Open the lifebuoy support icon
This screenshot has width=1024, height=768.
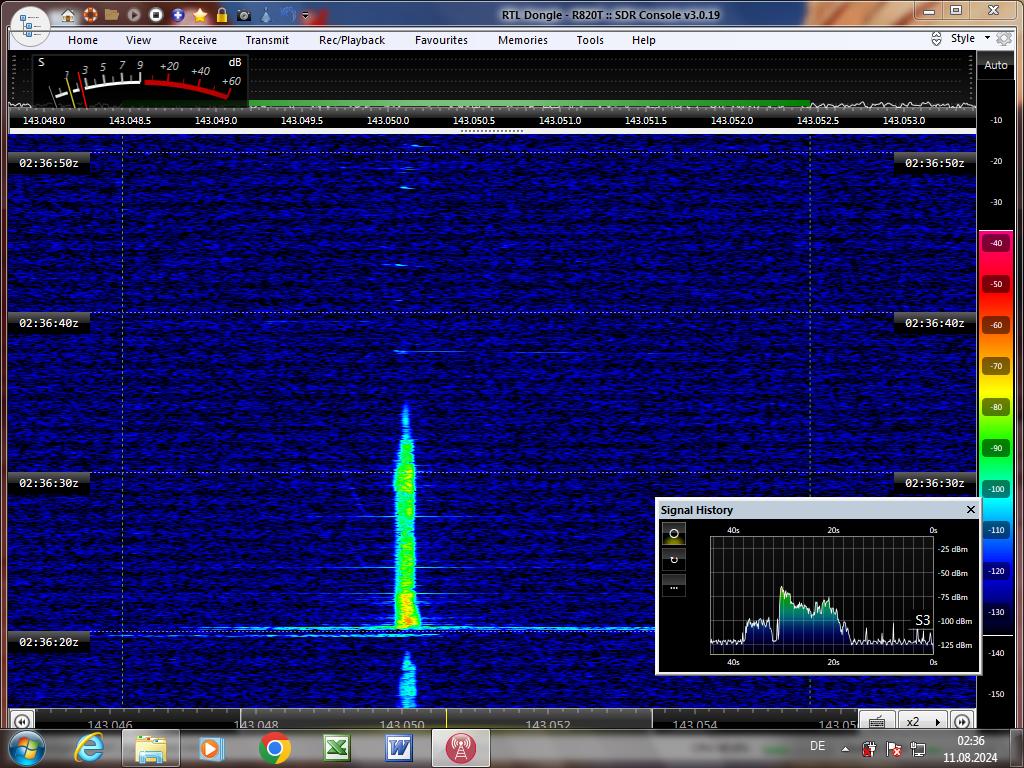90,14
